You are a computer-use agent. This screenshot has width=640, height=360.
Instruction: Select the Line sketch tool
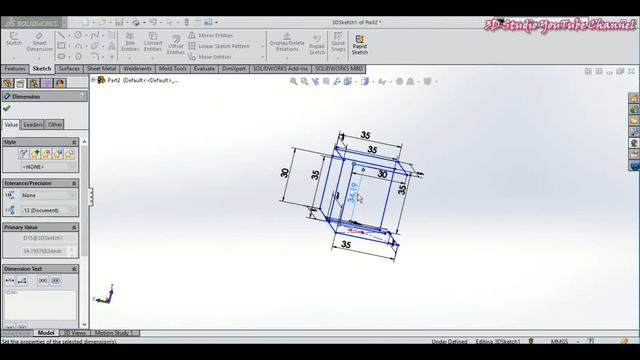pos(61,35)
